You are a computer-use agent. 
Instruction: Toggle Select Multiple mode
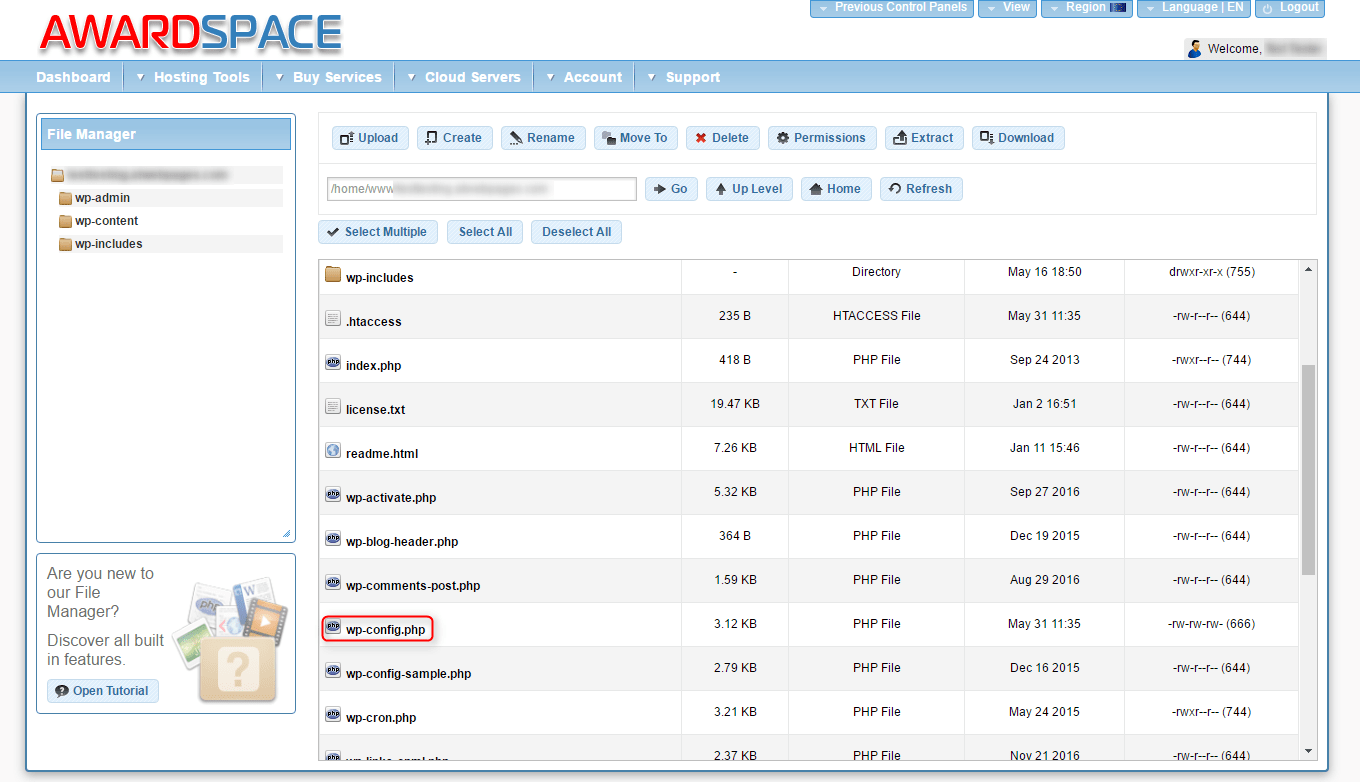(x=377, y=232)
